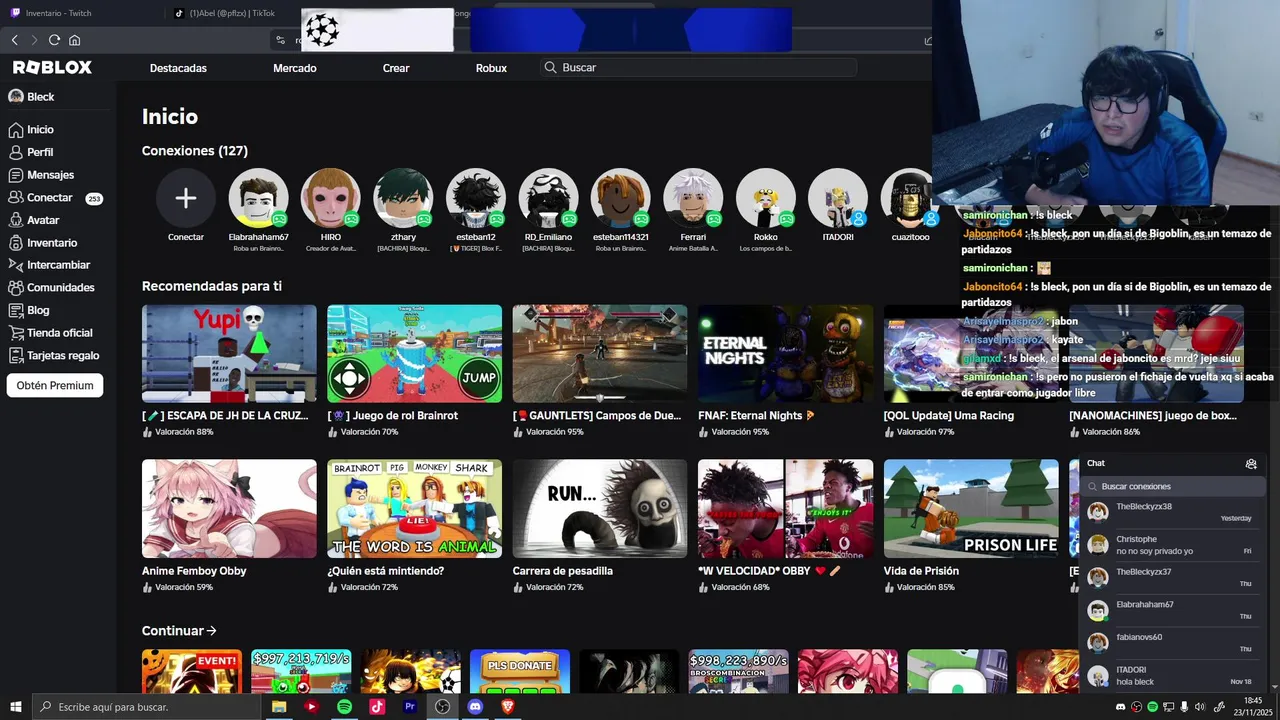Viewport: 1280px width, 720px height.
Task: Click the browser home icon
Action: click(74, 40)
